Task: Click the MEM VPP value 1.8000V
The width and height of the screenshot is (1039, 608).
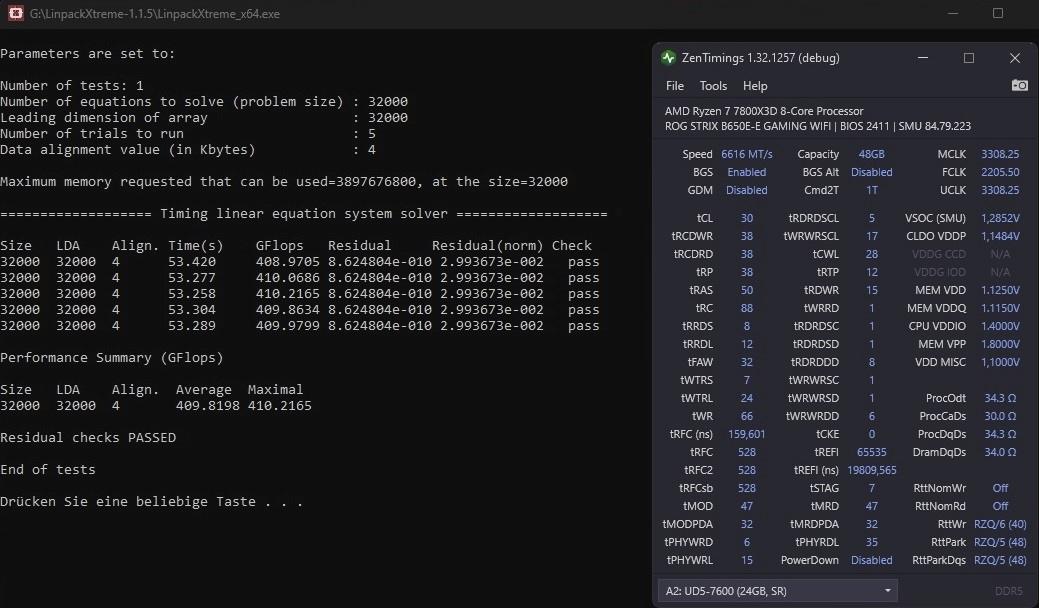Action: [x=1000, y=344]
